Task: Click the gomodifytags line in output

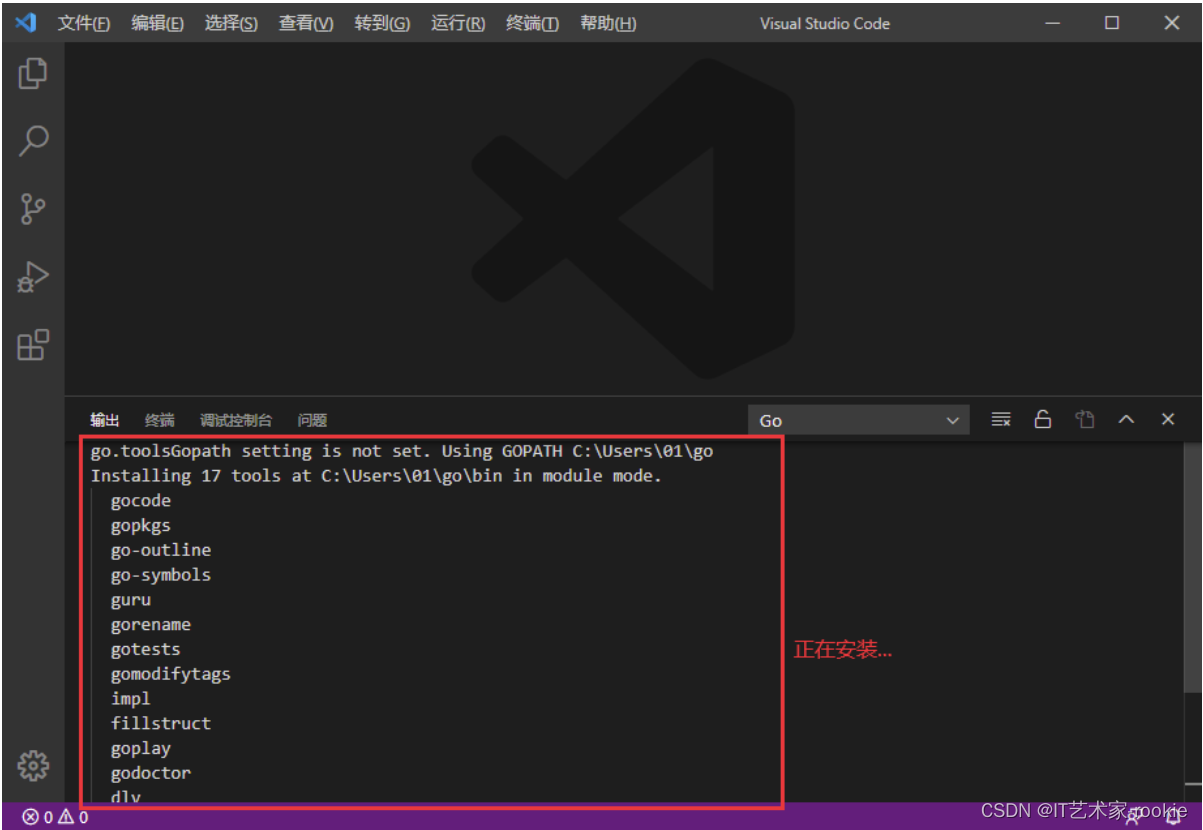Action: point(170,674)
